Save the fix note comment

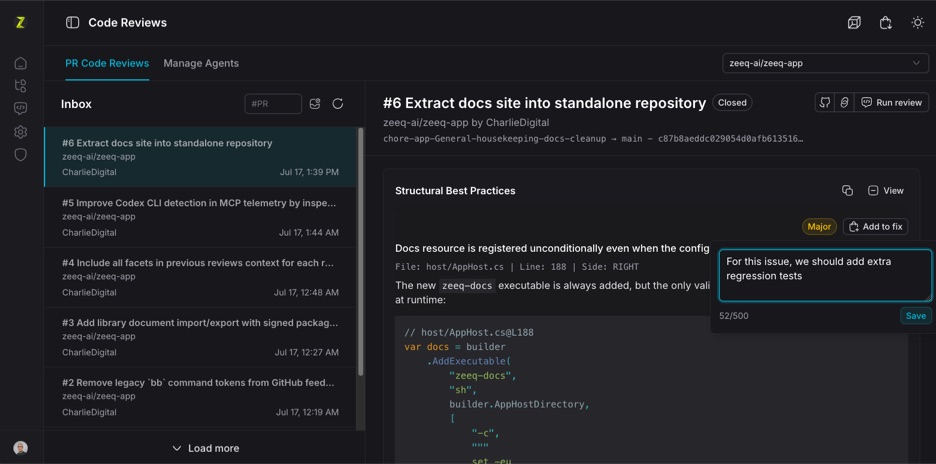click(x=916, y=316)
